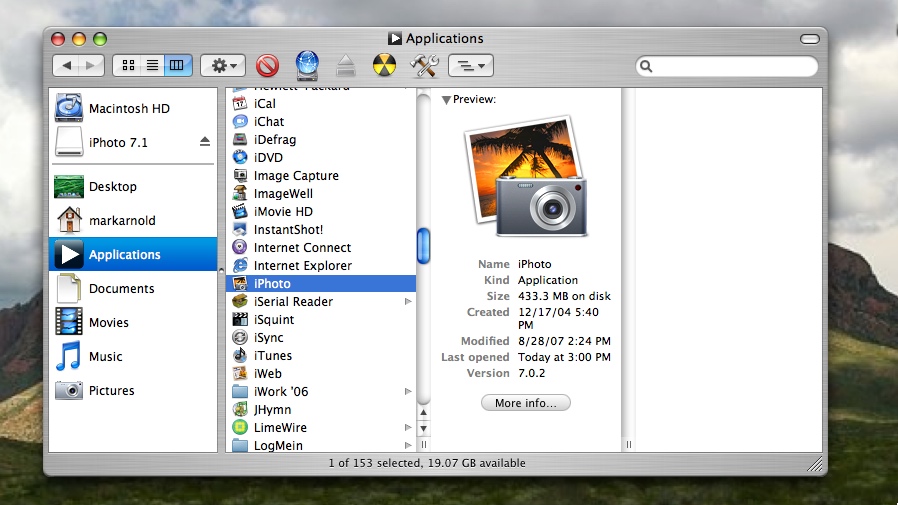This screenshot has height=505, width=898.
Task: Open Movies in the sidebar
Action: [x=133, y=322]
